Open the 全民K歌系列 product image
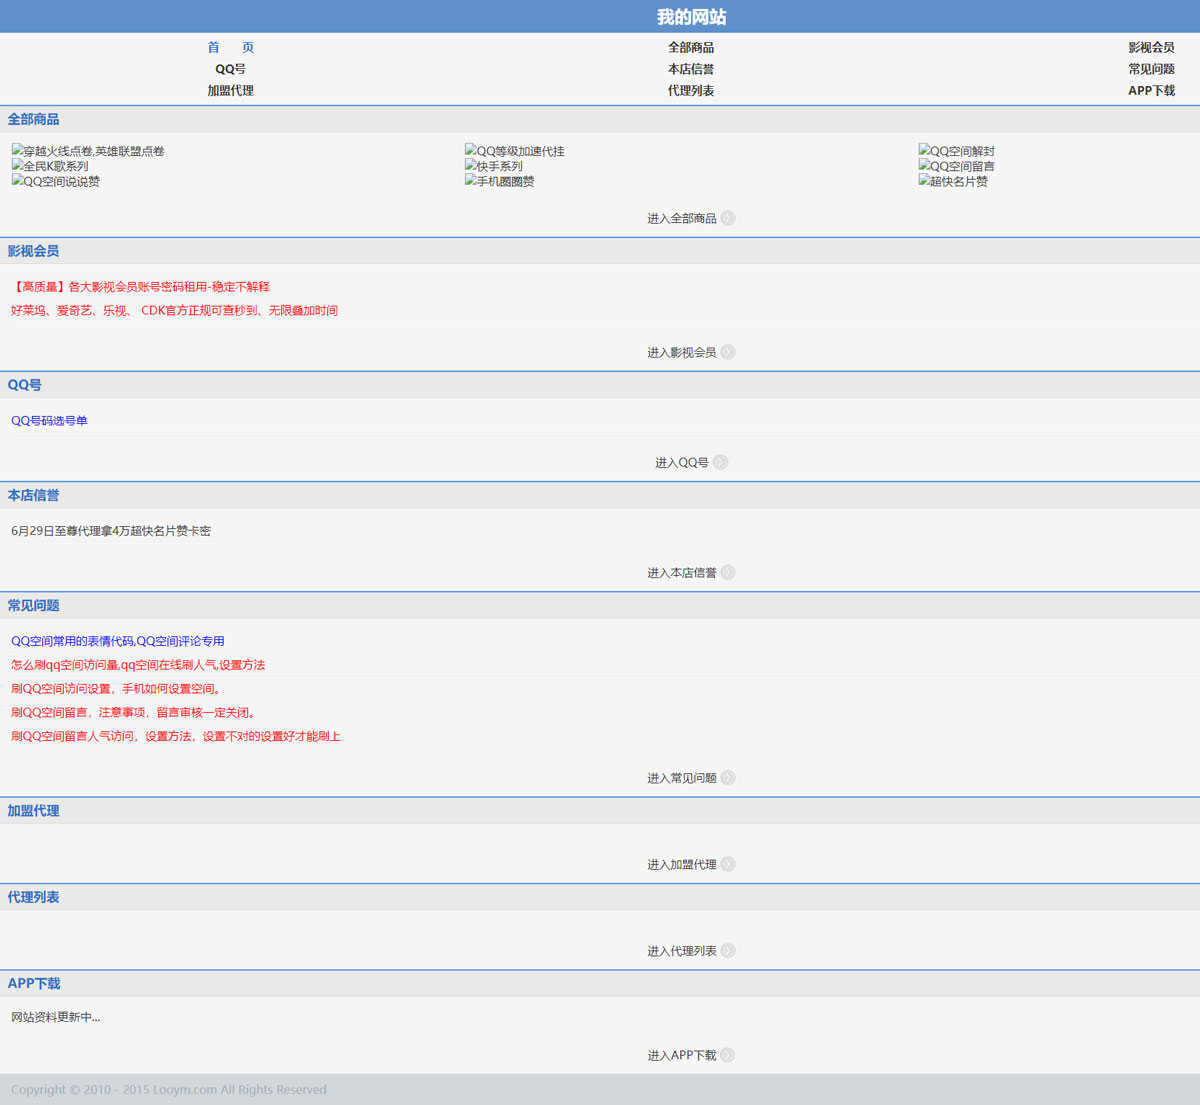1200x1105 pixels. (50, 166)
